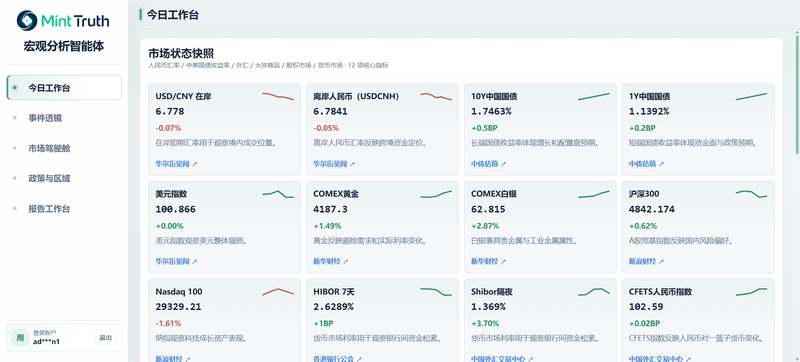
Task: Visit 新华财经 link on COMEX黄金 card
Action: (331, 262)
